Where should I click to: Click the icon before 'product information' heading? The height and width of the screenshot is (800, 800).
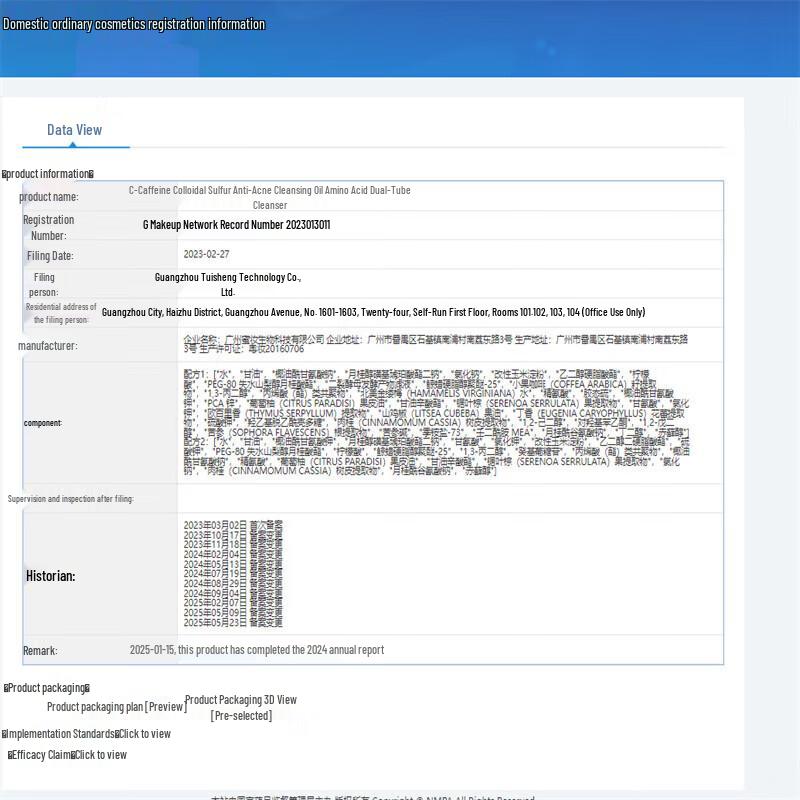point(5,174)
